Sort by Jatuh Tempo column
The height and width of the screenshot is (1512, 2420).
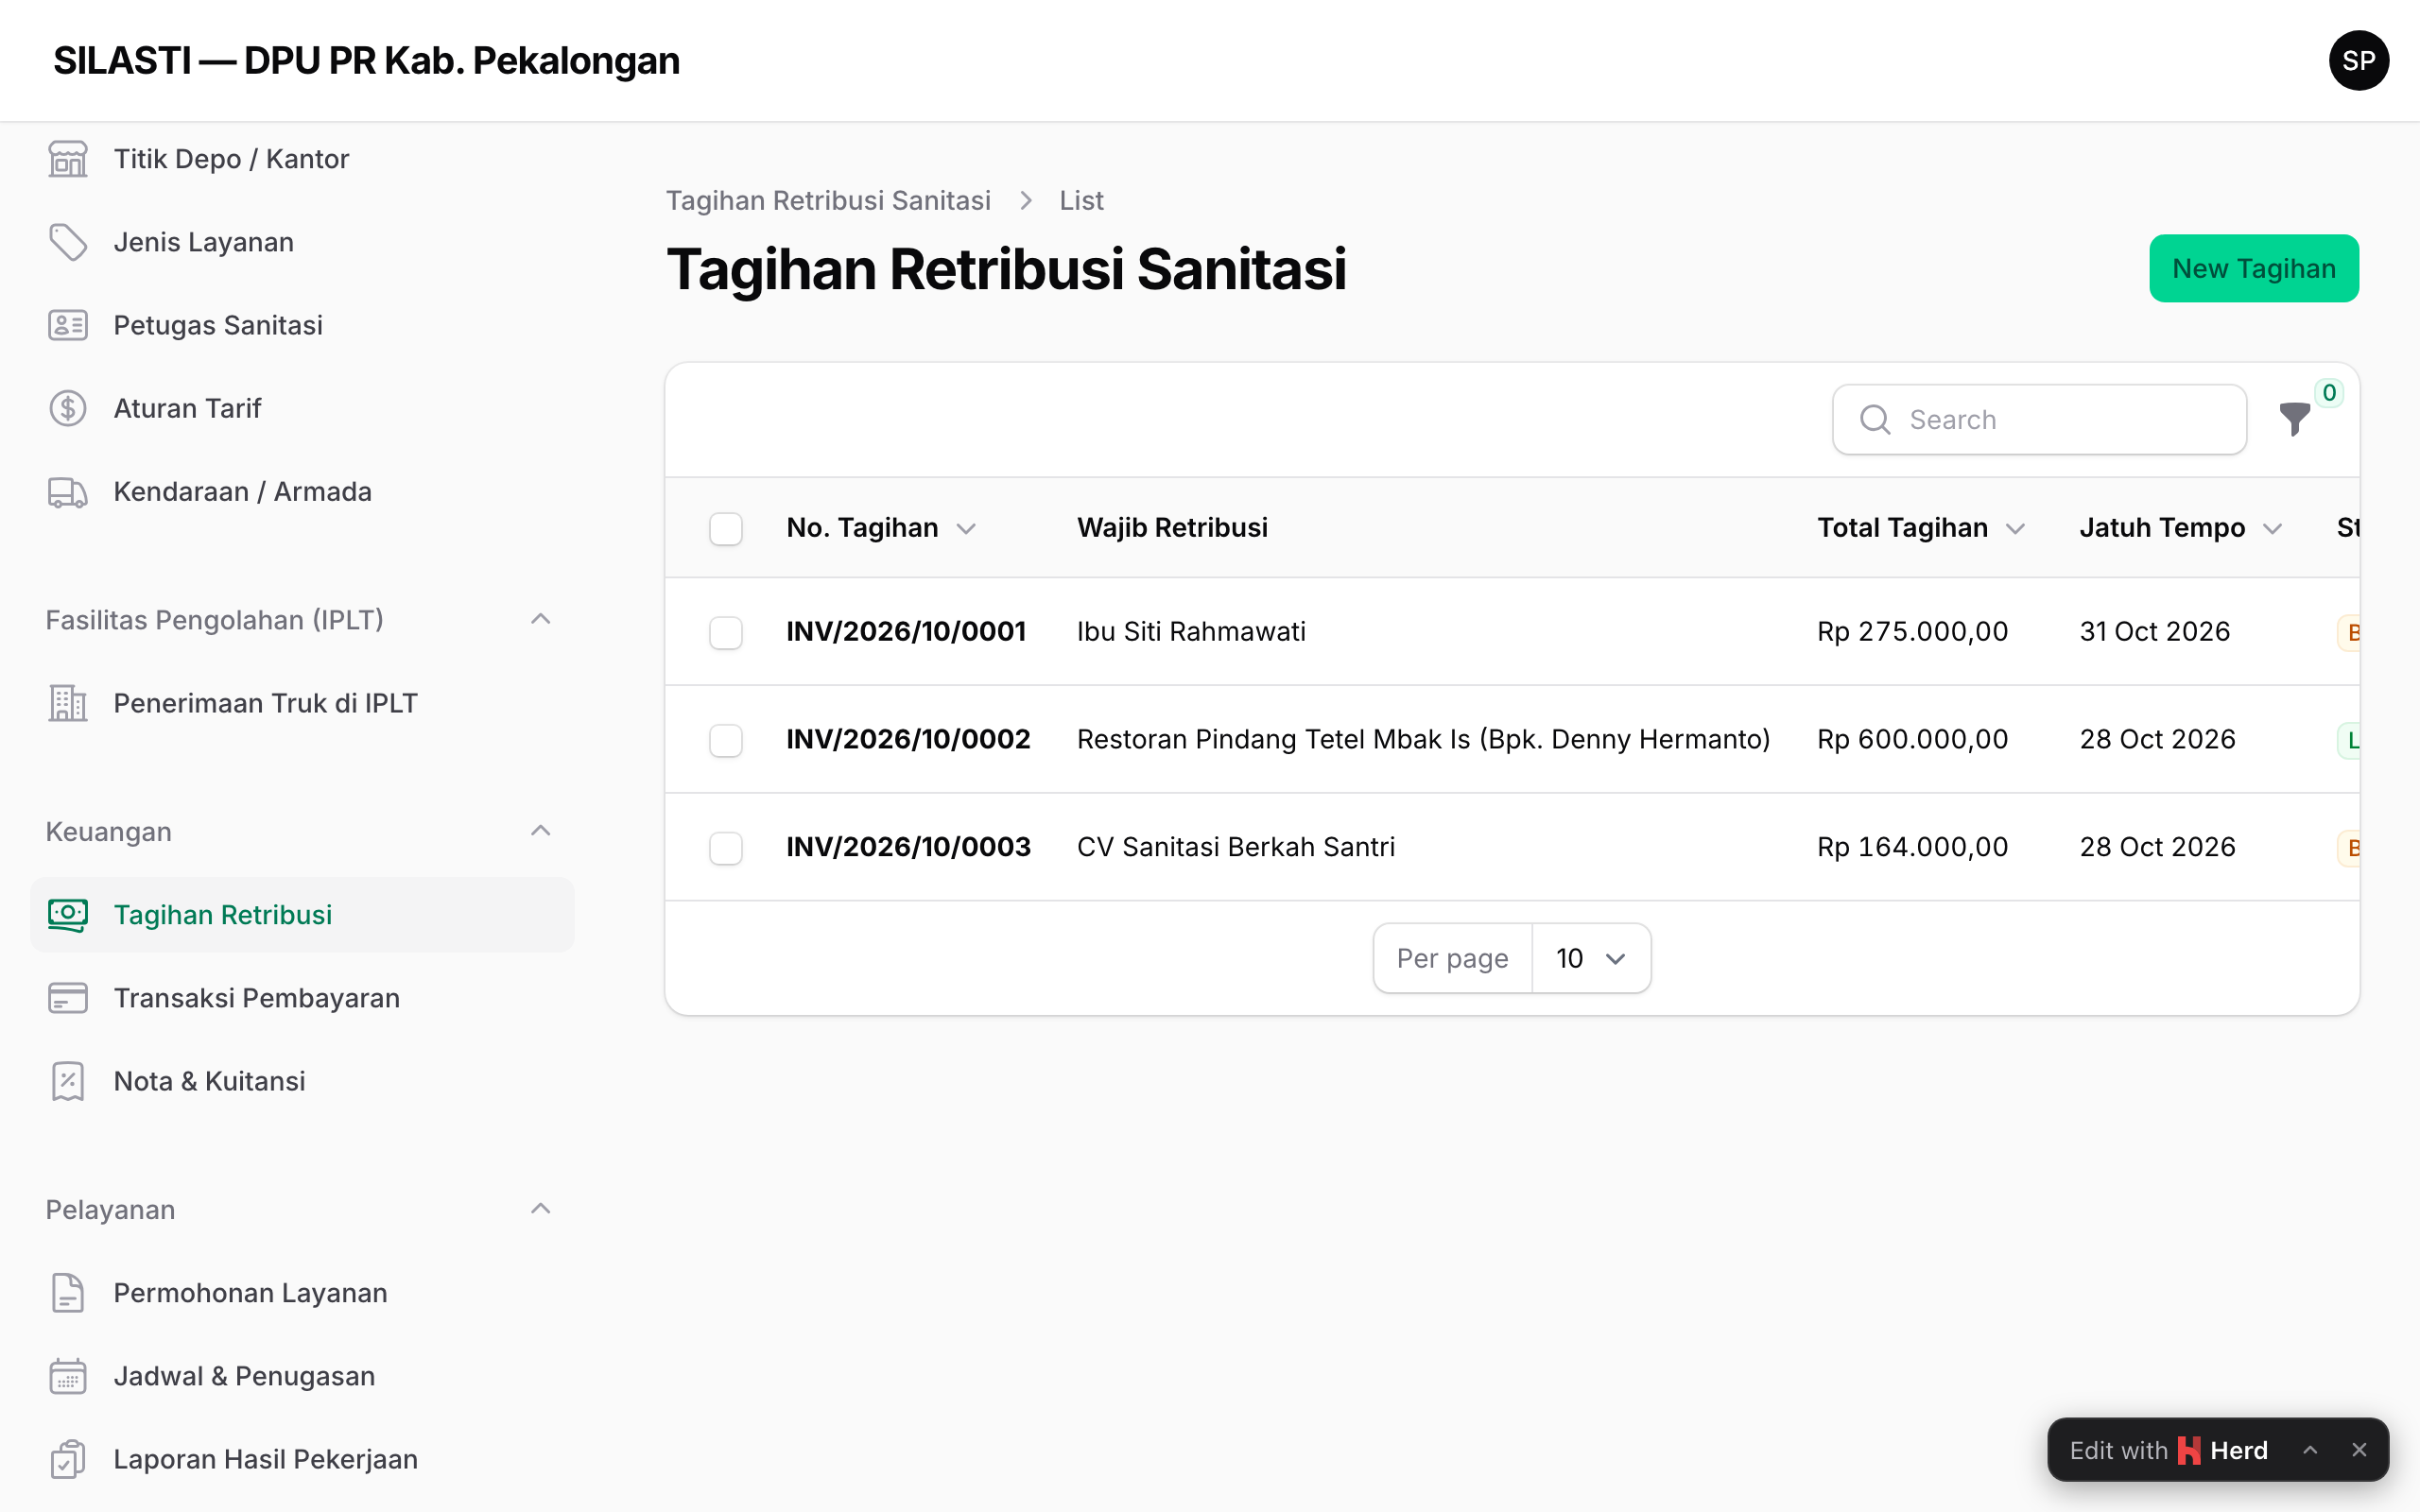pos(2181,527)
